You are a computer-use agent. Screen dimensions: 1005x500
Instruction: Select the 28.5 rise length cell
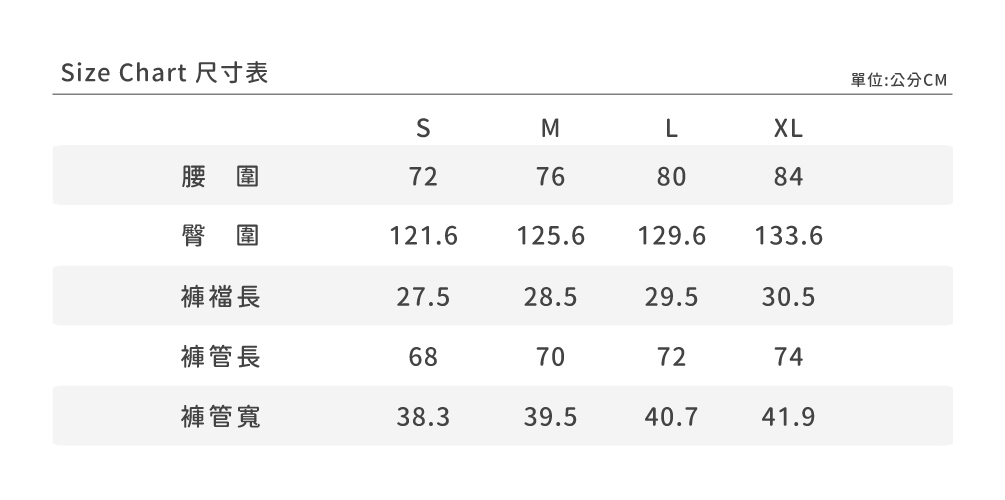click(x=550, y=297)
